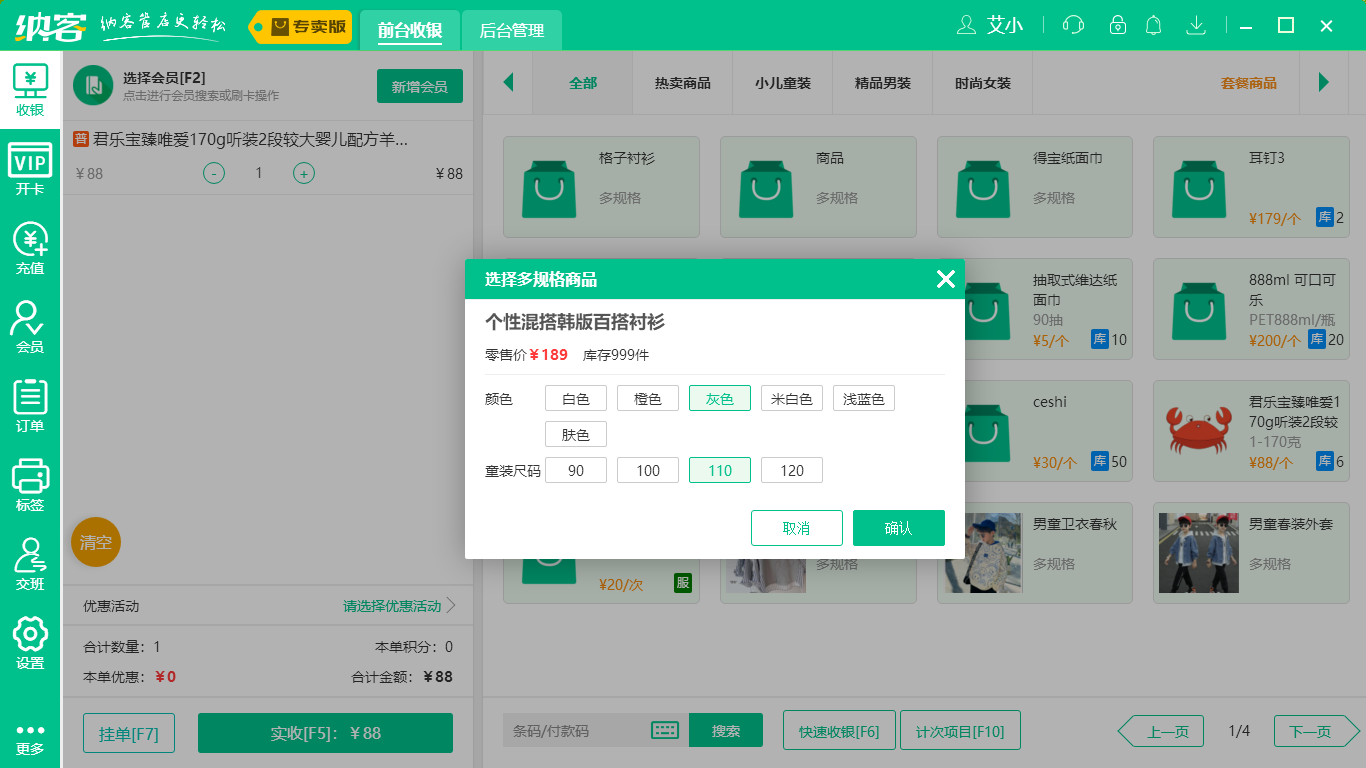The image size is (1366, 768).
Task: Open the 热卖商品 category tab
Action: (682, 84)
